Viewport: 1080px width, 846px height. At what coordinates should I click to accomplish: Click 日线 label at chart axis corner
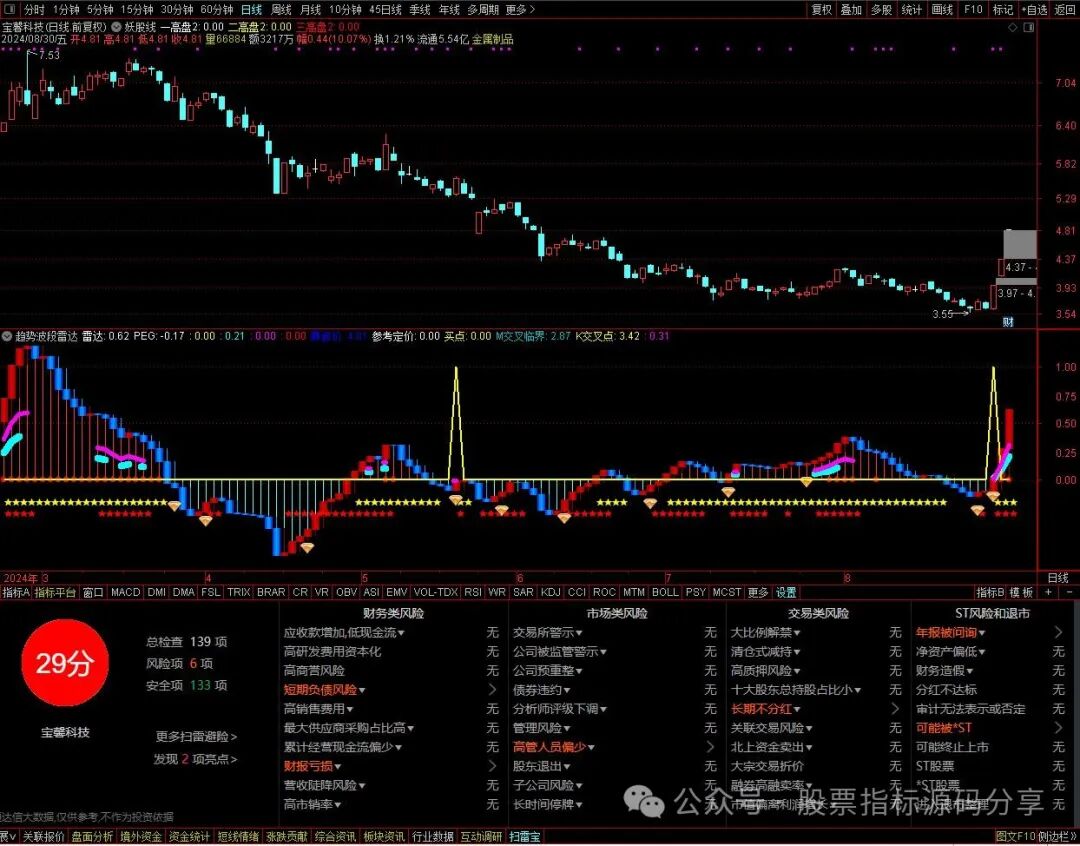[1058, 577]
